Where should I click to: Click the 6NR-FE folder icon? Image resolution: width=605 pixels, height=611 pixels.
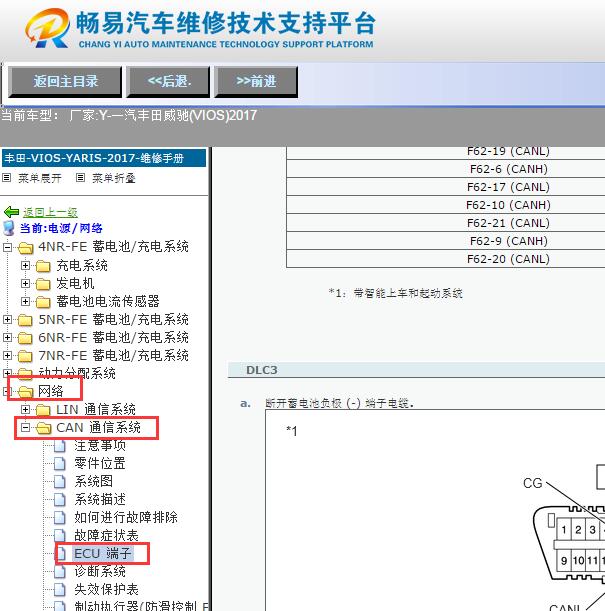click(x=25, y=338)
